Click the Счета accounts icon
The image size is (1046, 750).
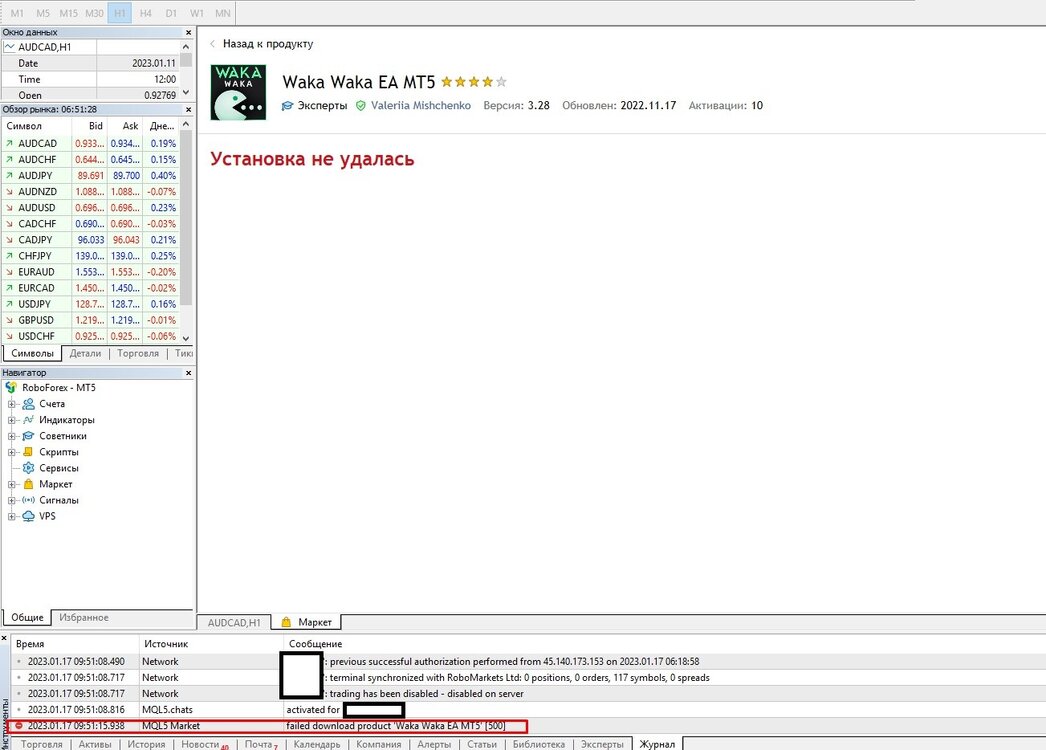pos(28,404)
